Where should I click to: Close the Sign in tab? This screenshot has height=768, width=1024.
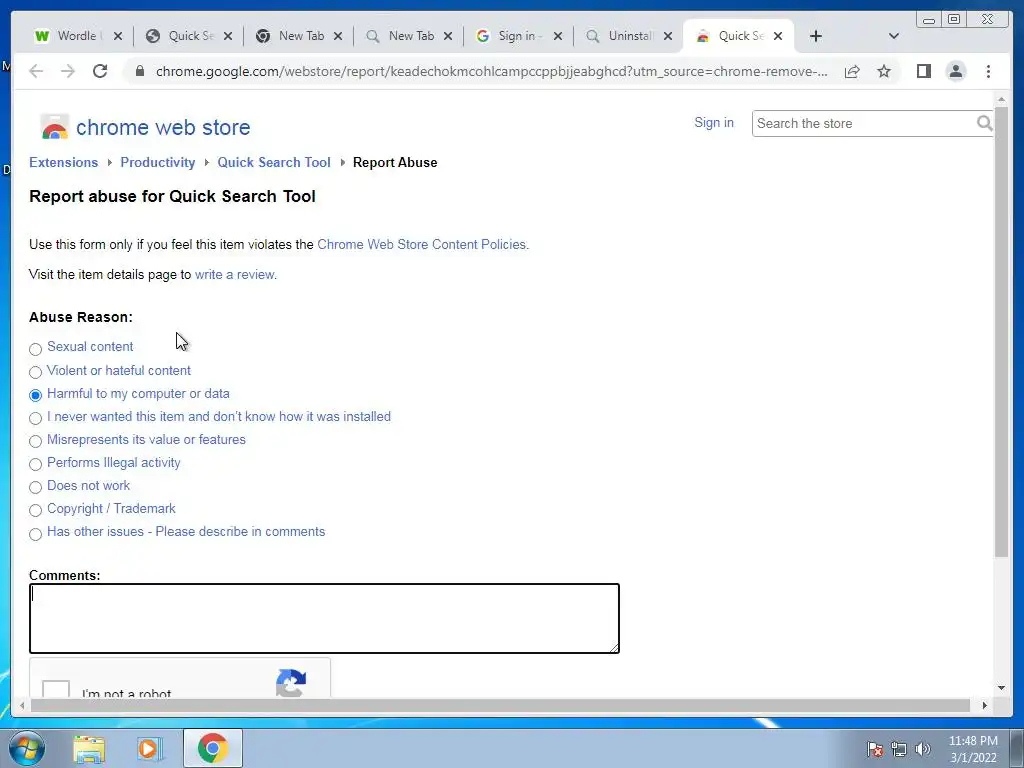pos(558,36)
